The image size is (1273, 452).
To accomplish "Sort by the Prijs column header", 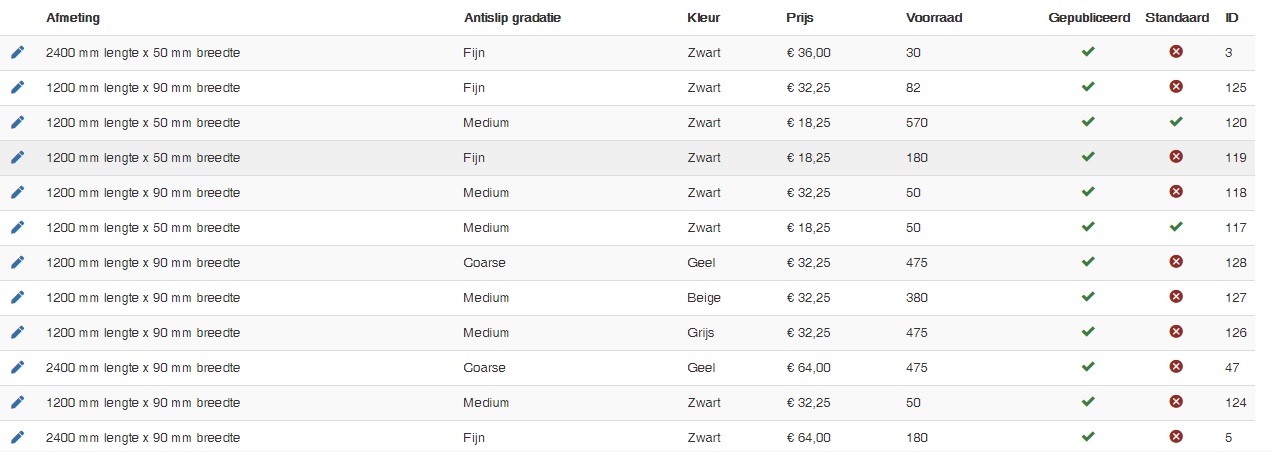I will tap(801, 18).
